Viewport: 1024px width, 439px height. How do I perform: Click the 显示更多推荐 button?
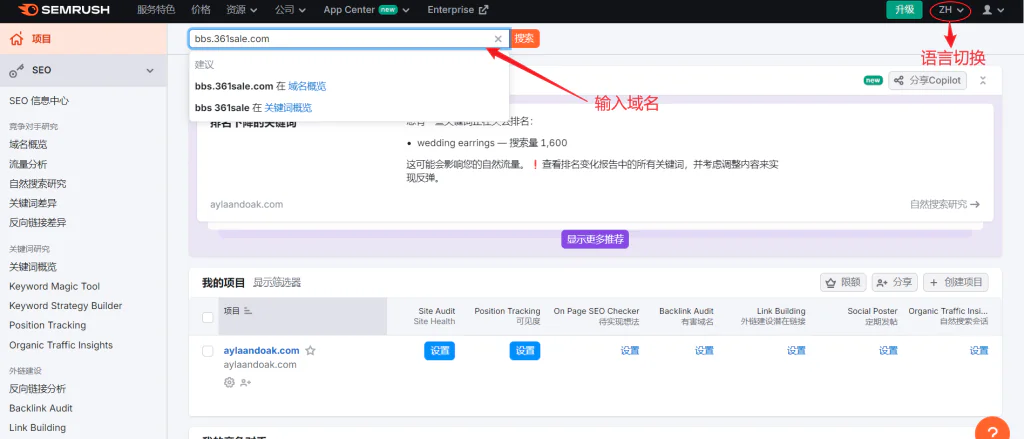[x=595, y=240]
